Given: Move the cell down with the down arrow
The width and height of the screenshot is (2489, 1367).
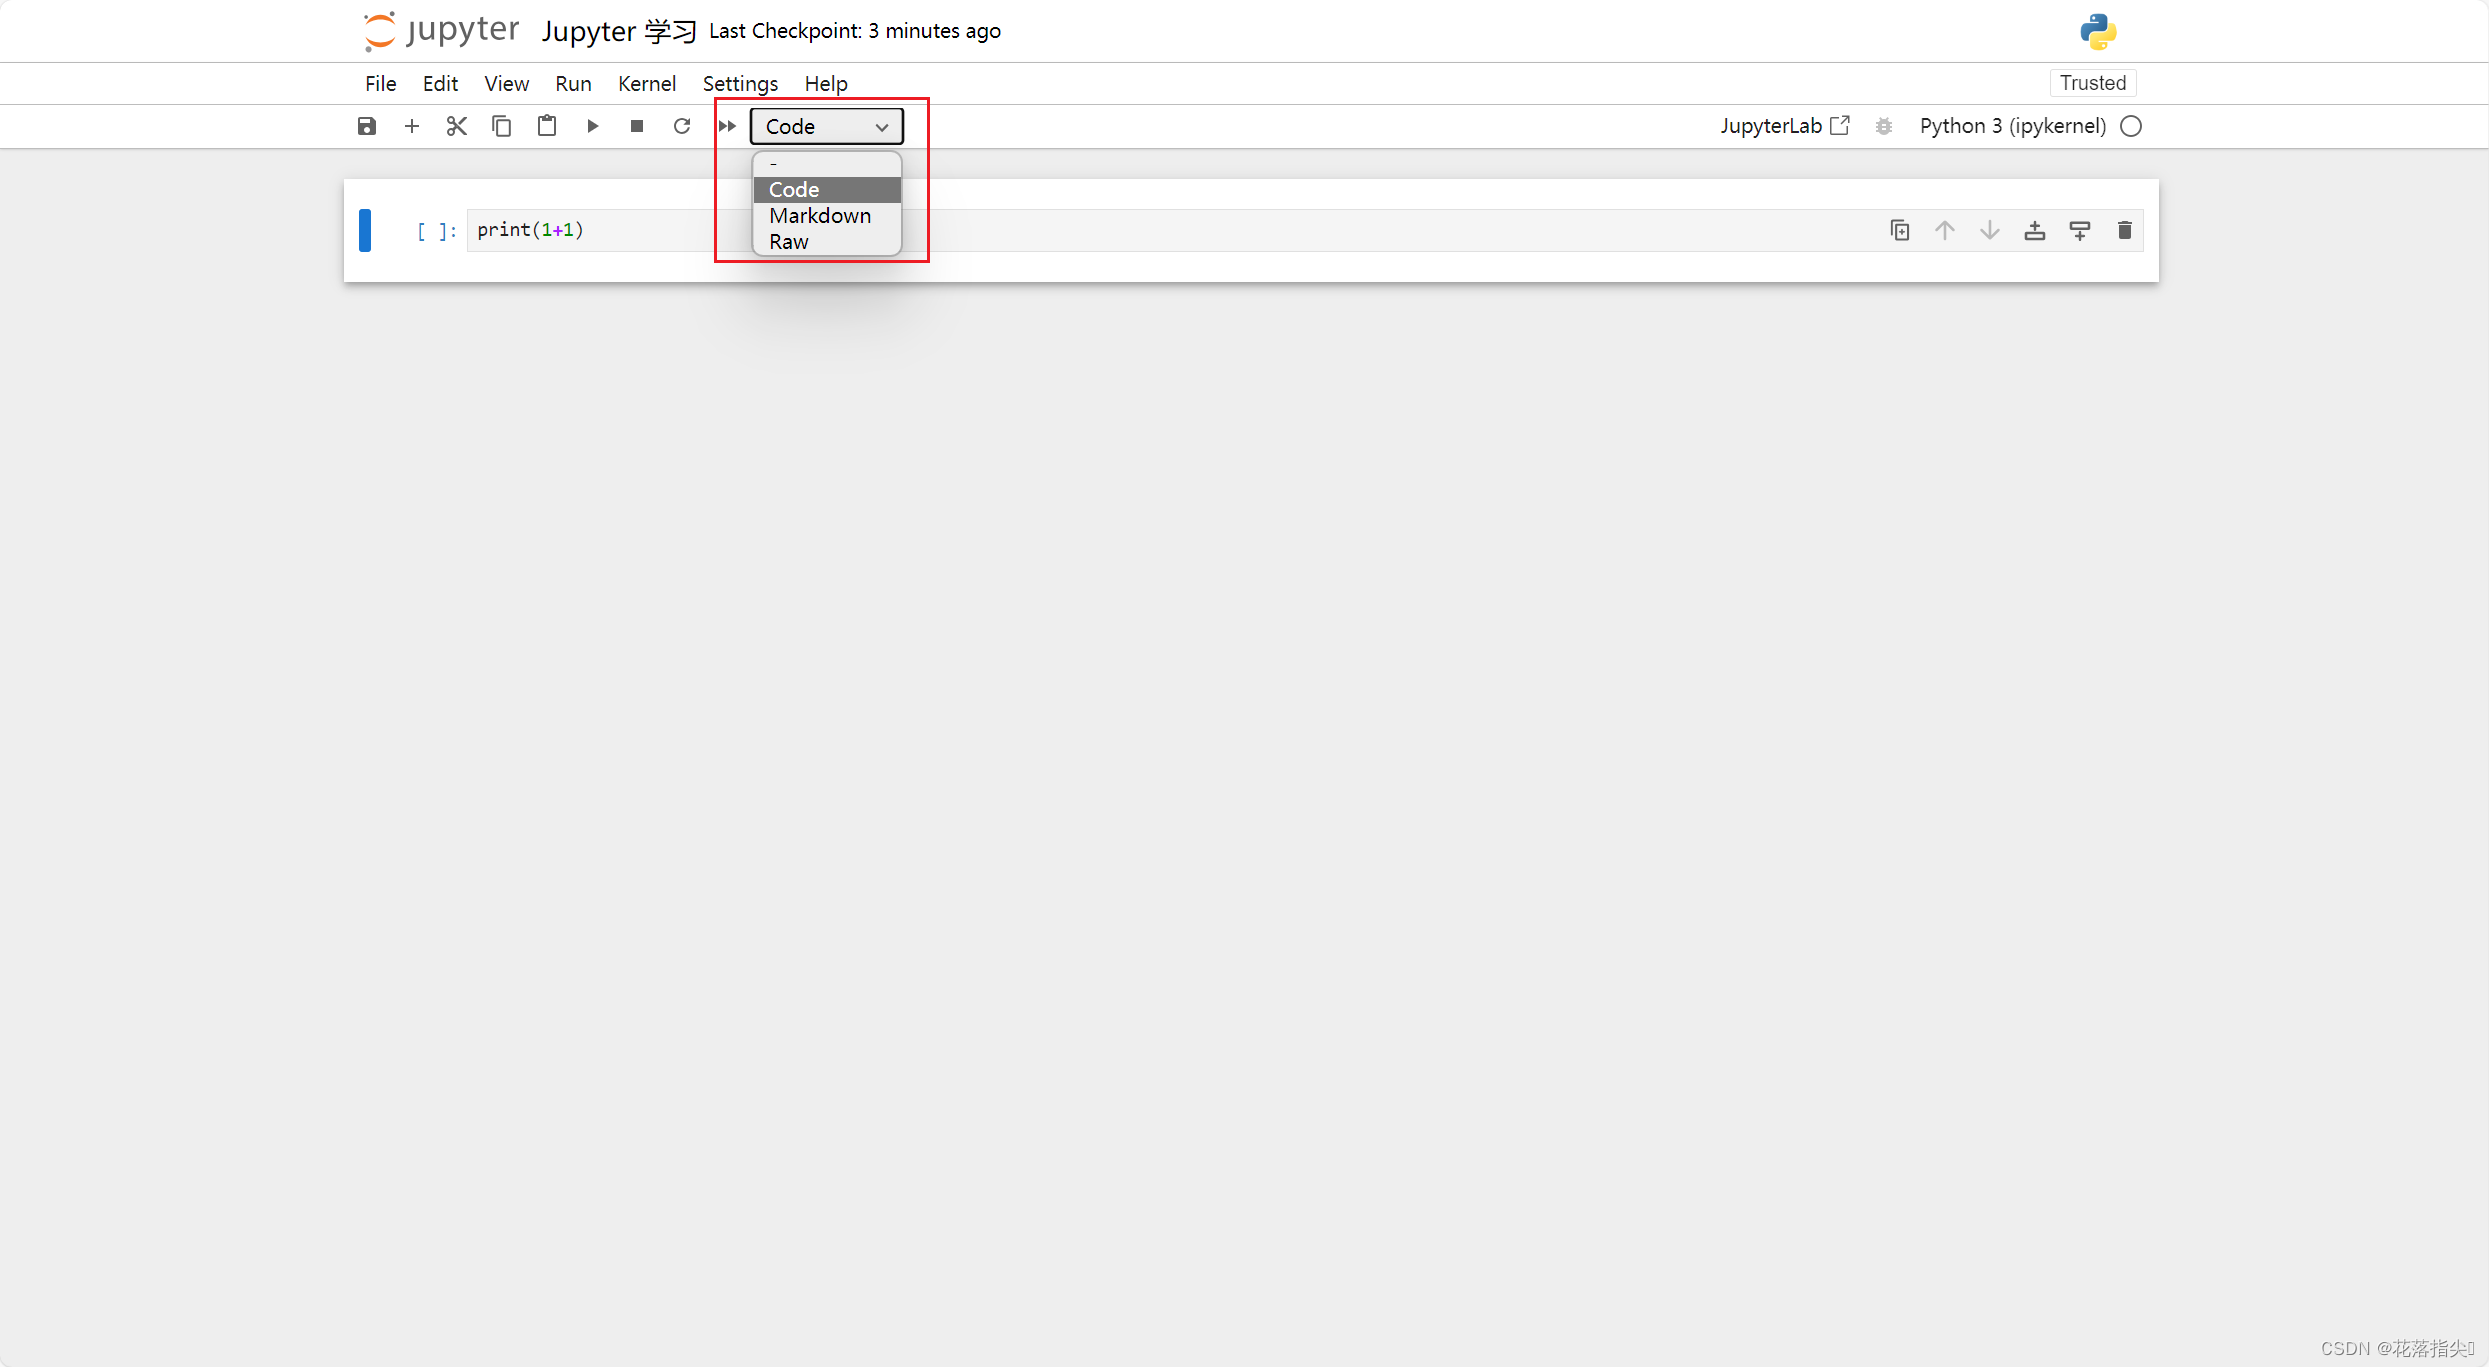Looking at the screenshot, I should (1990, 231).
